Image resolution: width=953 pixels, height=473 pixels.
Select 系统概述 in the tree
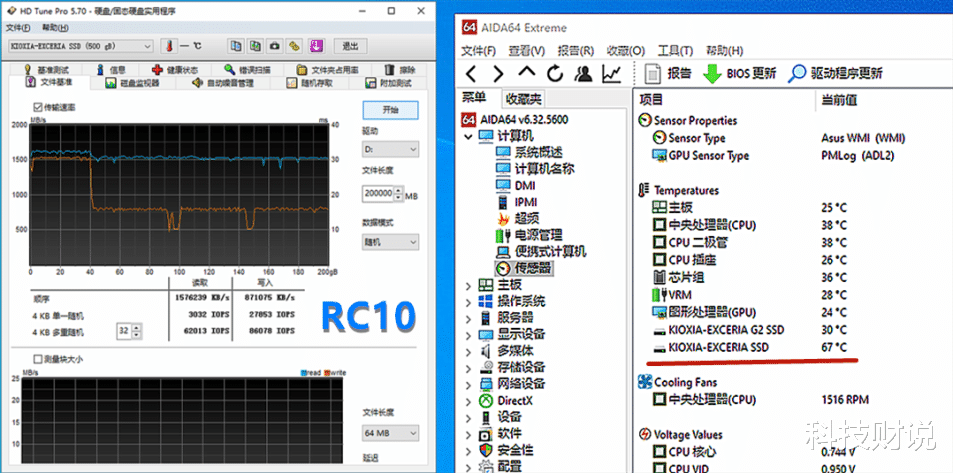tap(538, 152)
